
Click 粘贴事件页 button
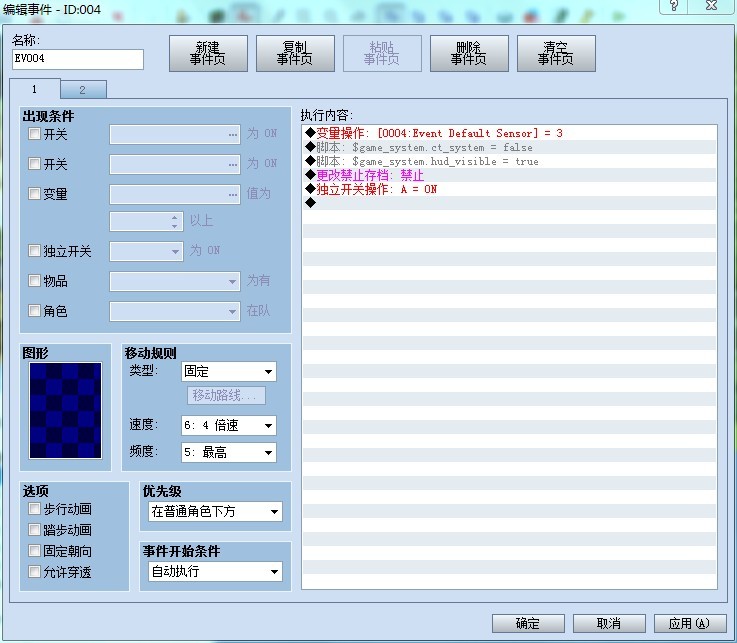click(x=382, y=54)
